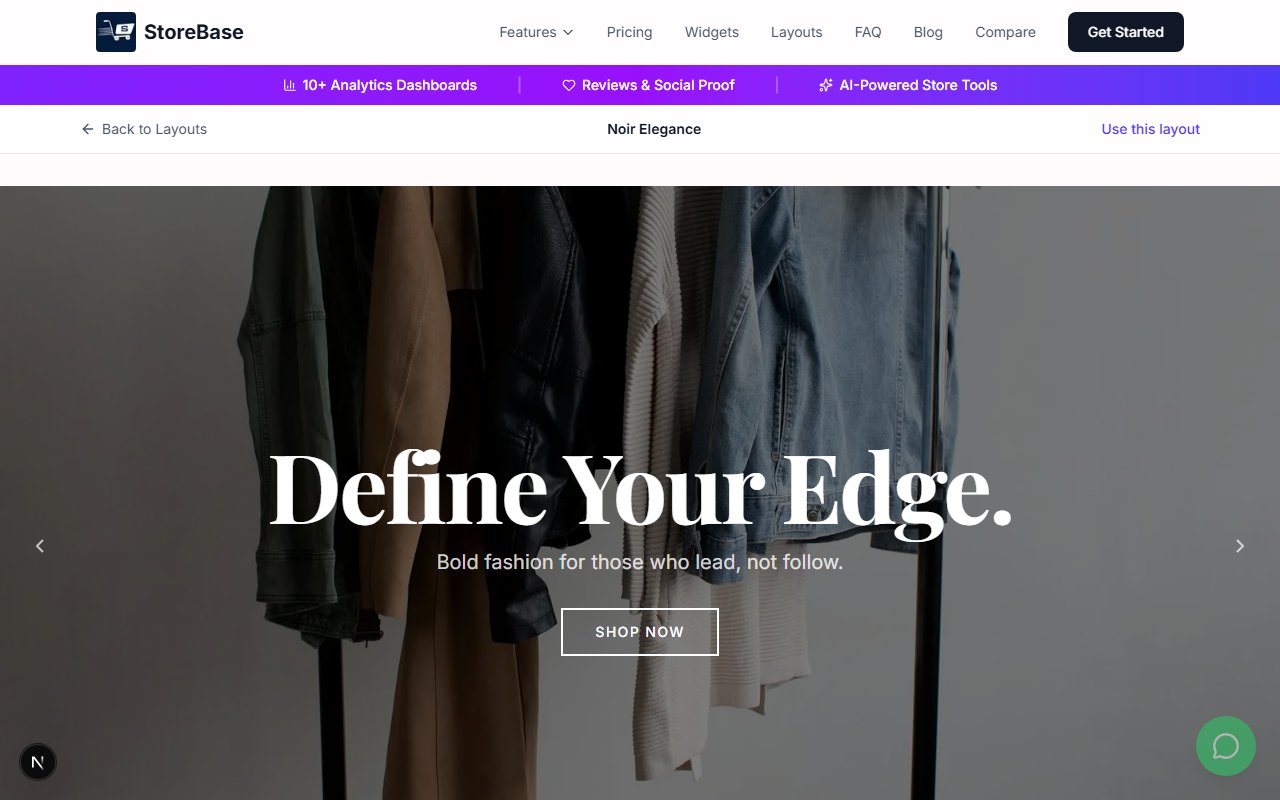Go to the previous hero slide arrow
Image resolution: width=1280 pixels, height=800 pixels.
pyautogui.click(x=40, y=546)
